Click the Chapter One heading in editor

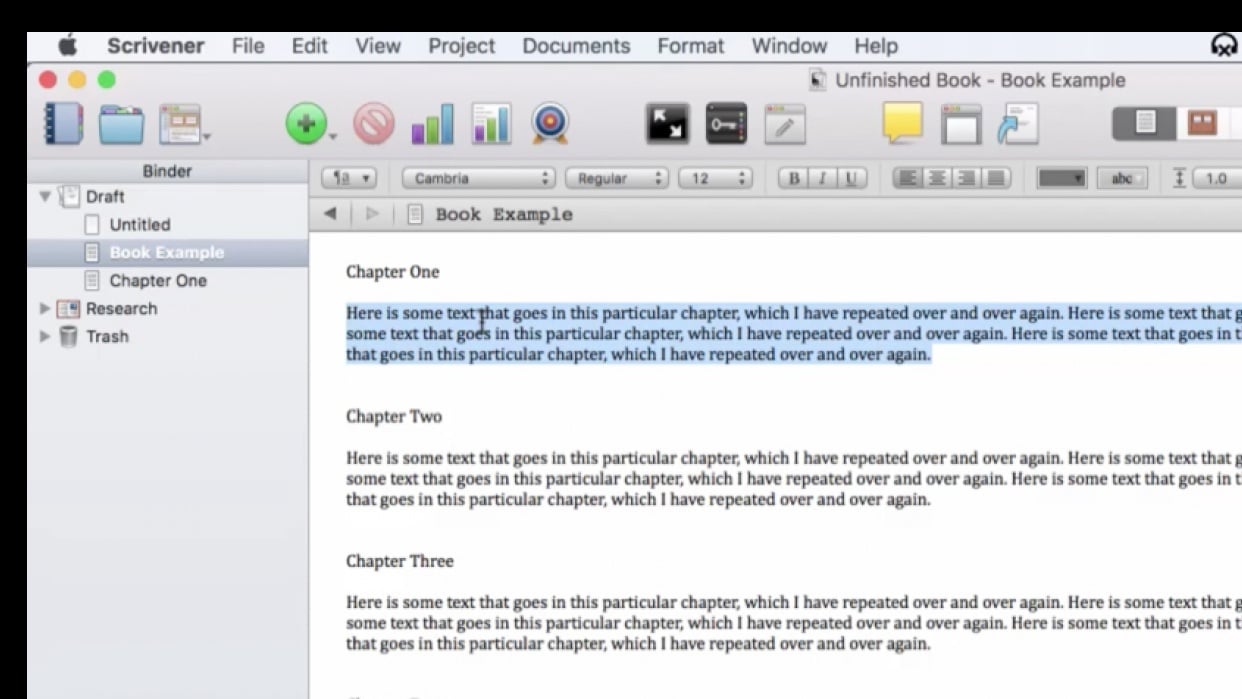(393, 272)
